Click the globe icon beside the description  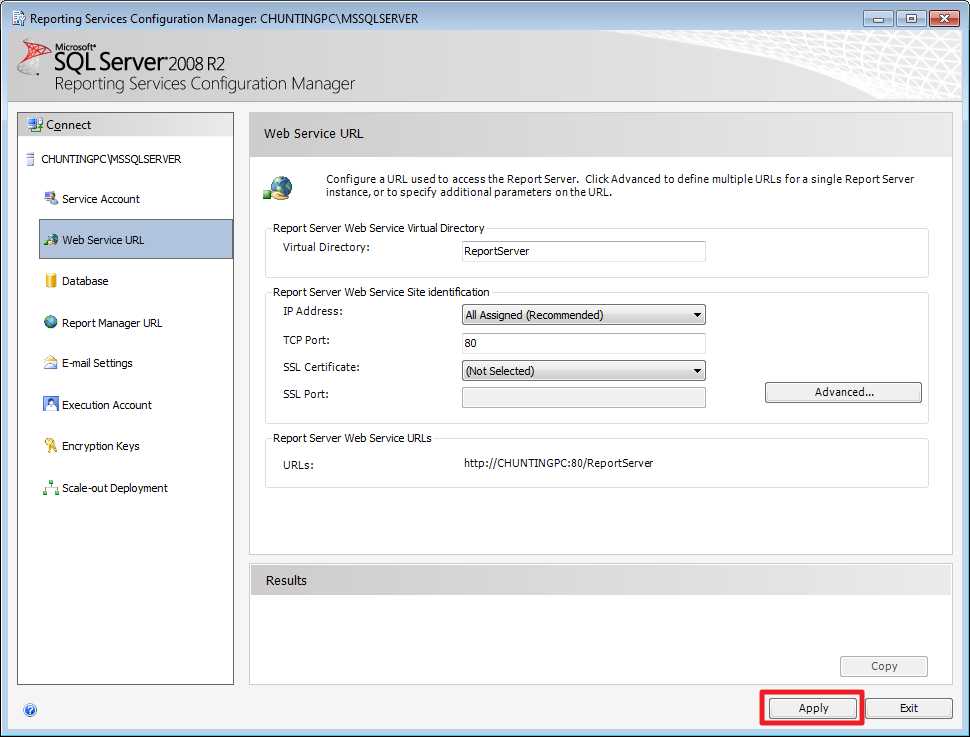click(x=278, y=187)
